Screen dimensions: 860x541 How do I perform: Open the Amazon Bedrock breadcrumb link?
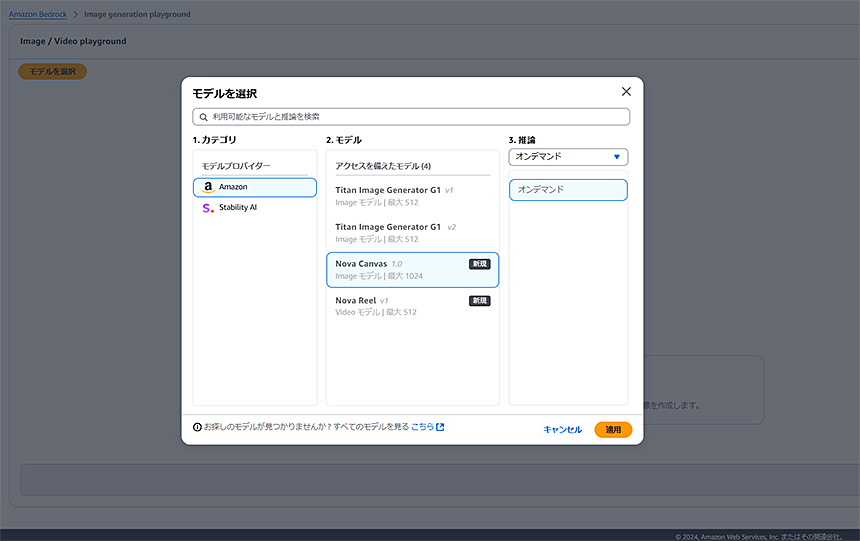tap(38, 14)
